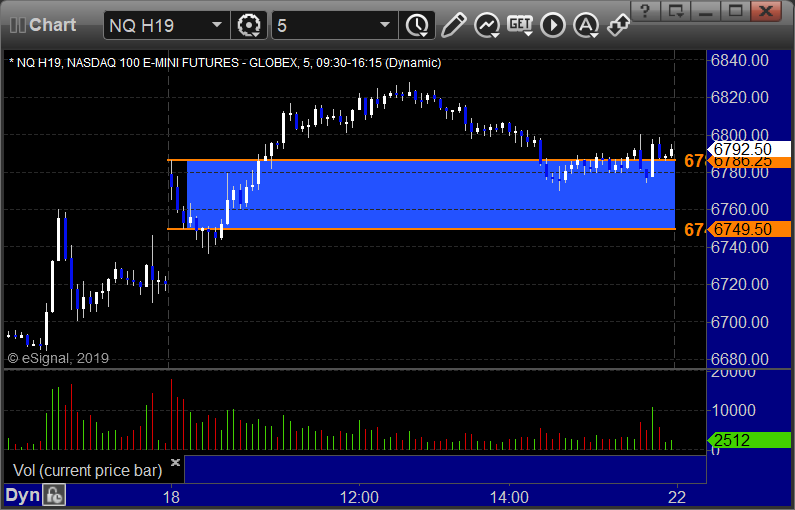Open chart settings gear icon

pos(249,25)
